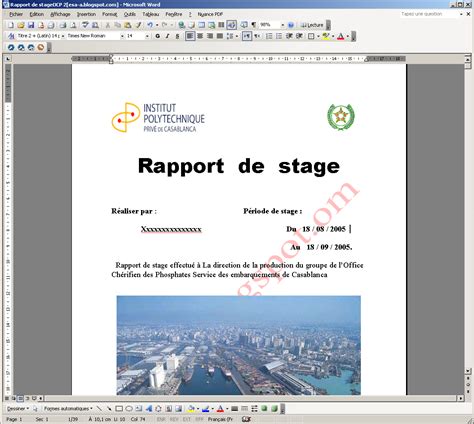Open the Tableau menu

[x=151, y=14]
